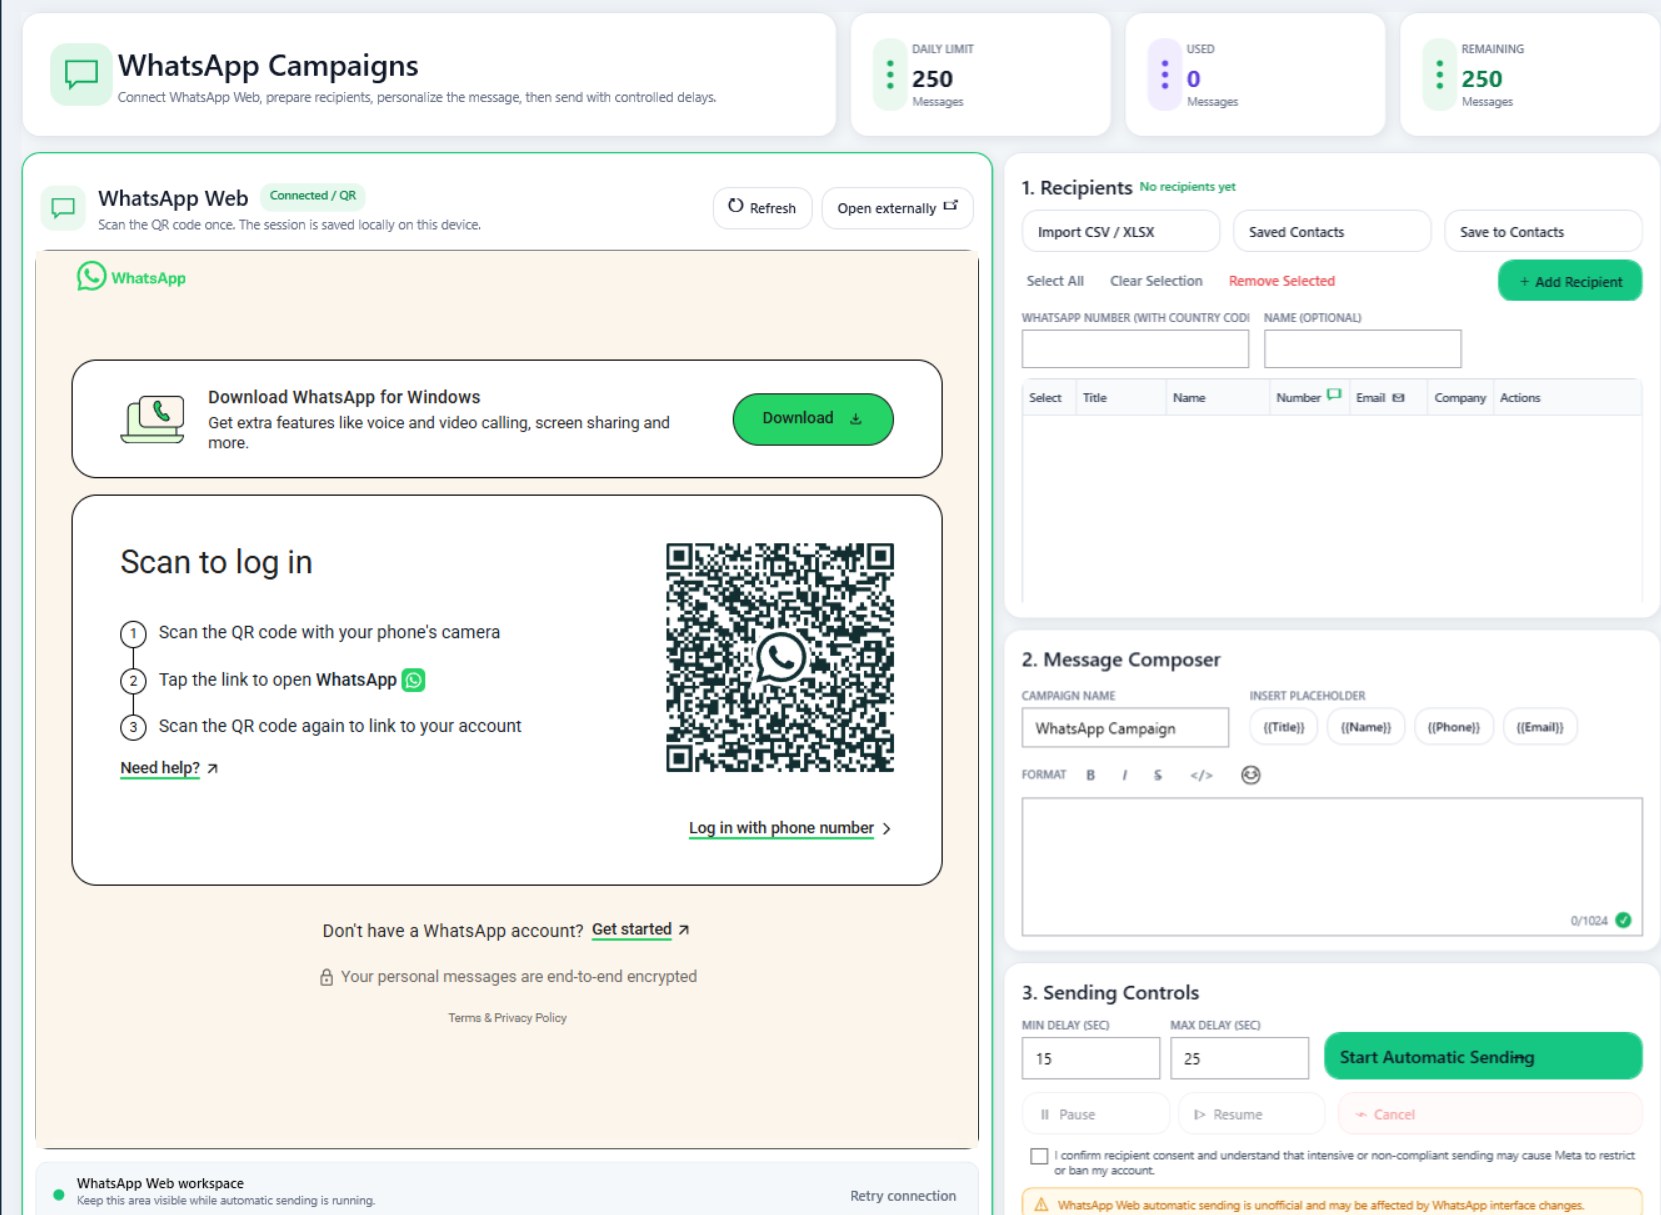Open Saved Contacts
The width and height of the screenshot is (1661, 1215).
(x=1331, y=231)
